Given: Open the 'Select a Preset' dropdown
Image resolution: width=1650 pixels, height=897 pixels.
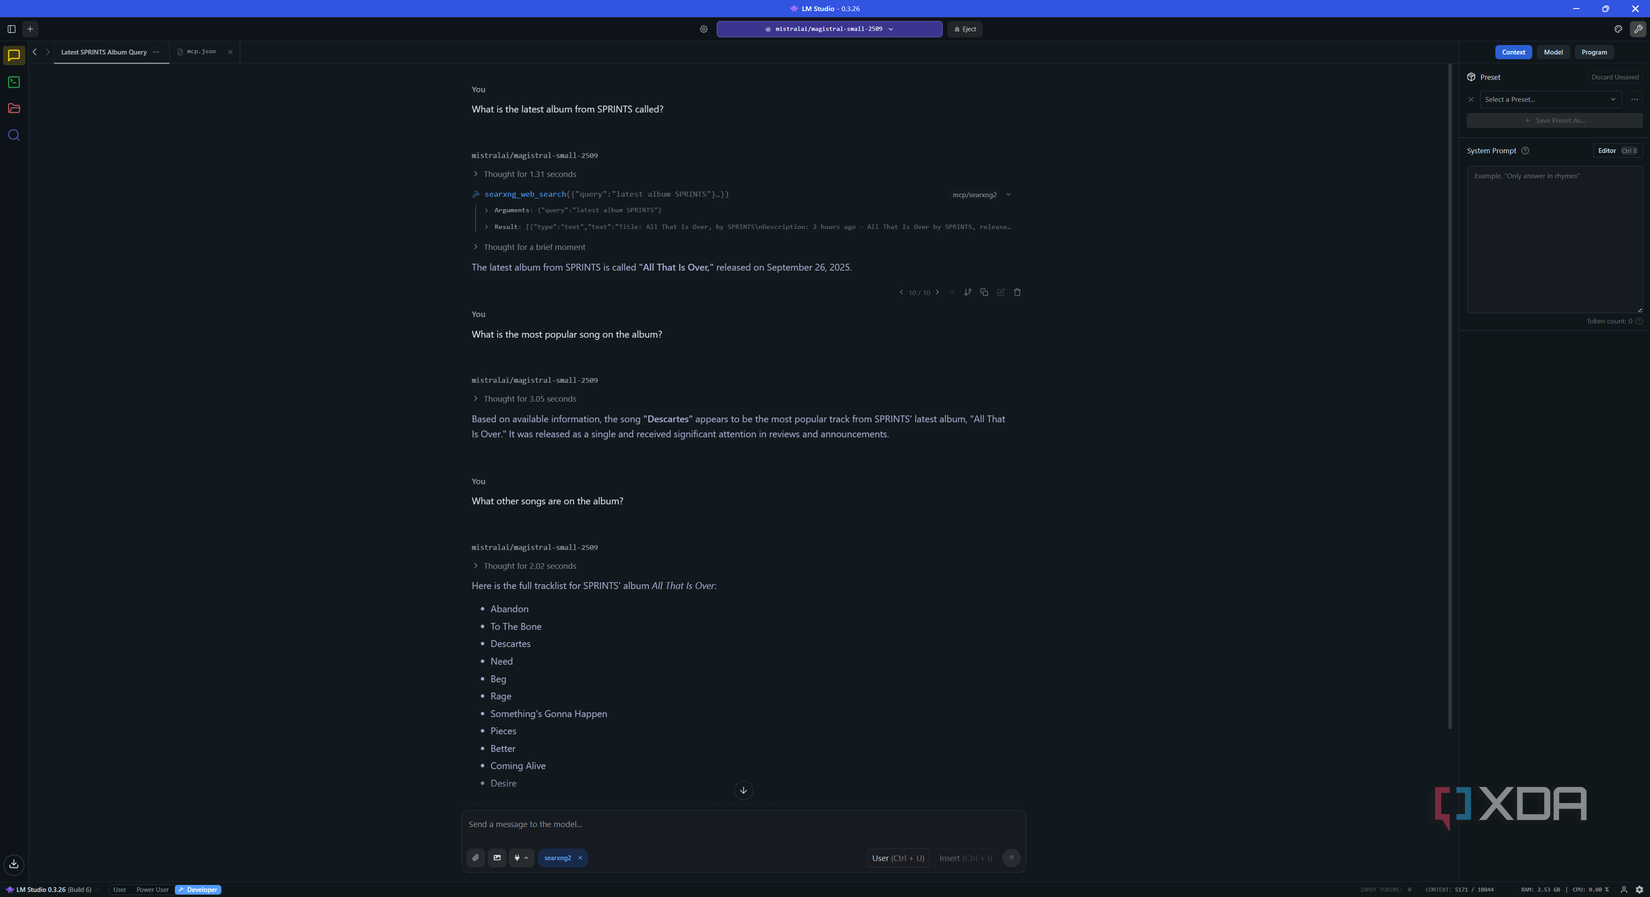Looking at the screenshot, I should pos(1550,99).
